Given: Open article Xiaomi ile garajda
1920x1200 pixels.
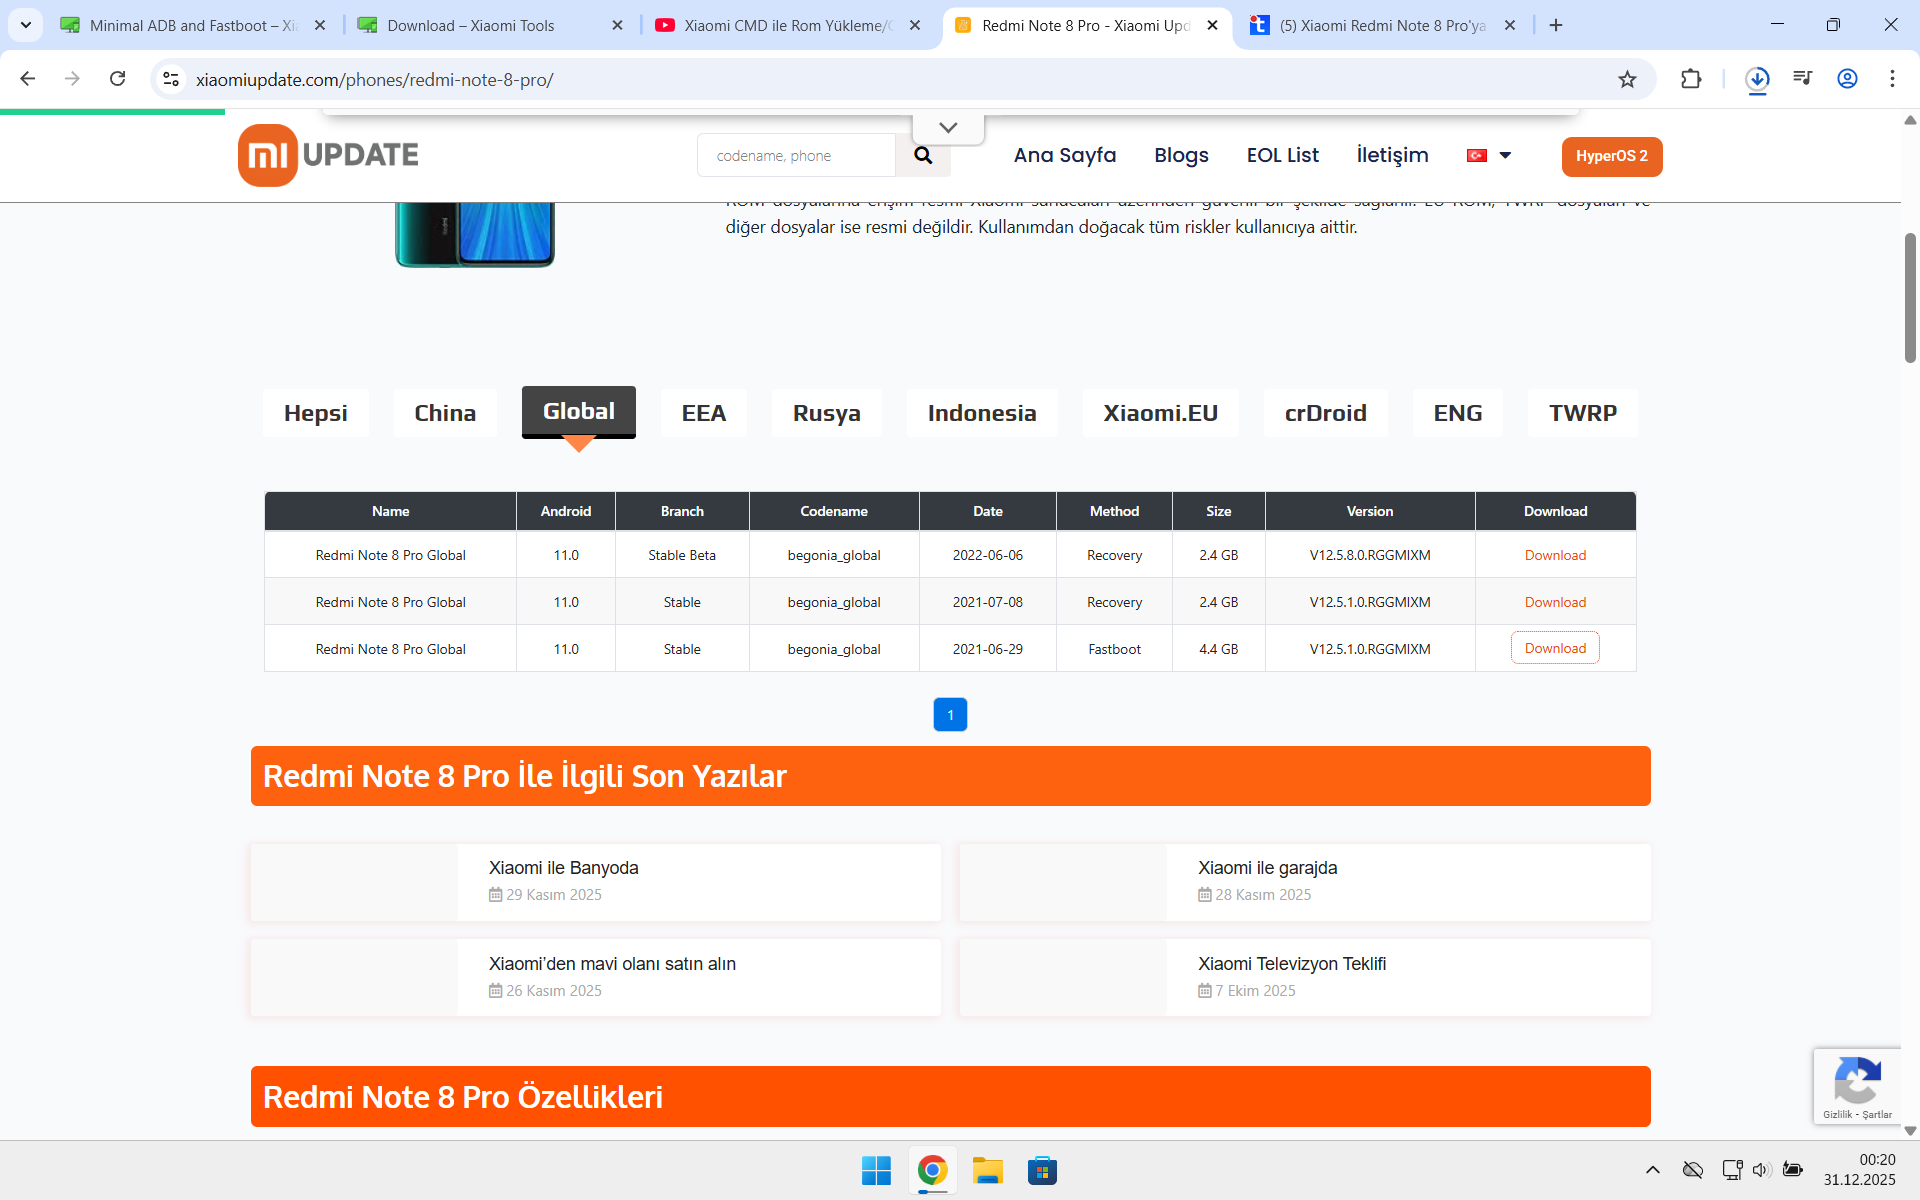Looking at the screenshot, I should (x=1267, y=868).
